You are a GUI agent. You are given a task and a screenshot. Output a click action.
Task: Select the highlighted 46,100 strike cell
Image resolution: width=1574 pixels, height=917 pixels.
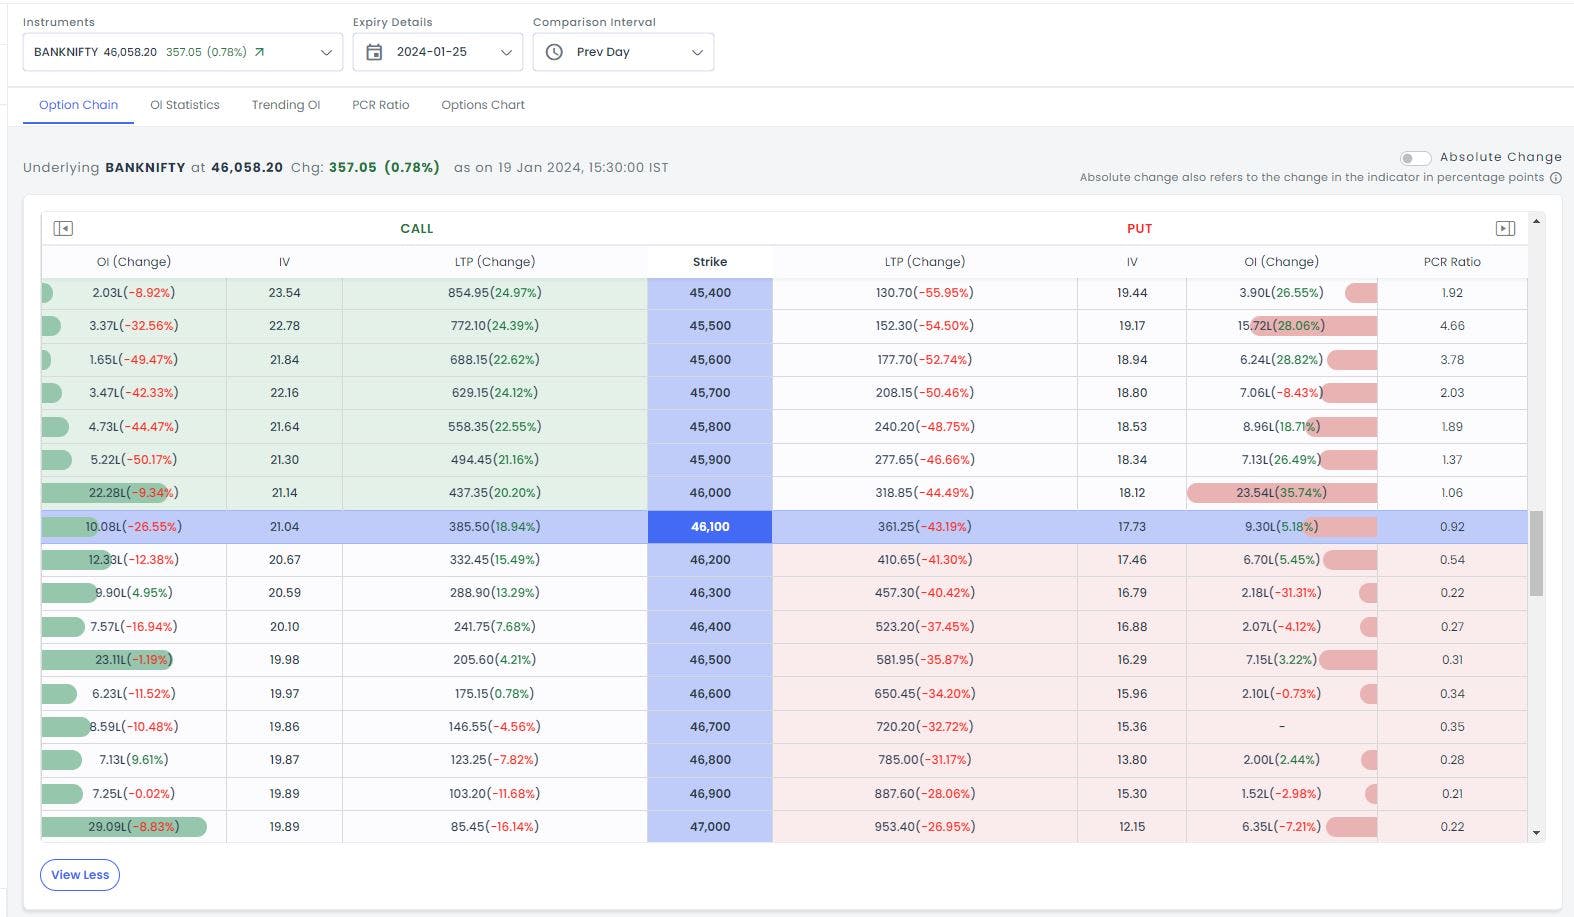point(710,527)
